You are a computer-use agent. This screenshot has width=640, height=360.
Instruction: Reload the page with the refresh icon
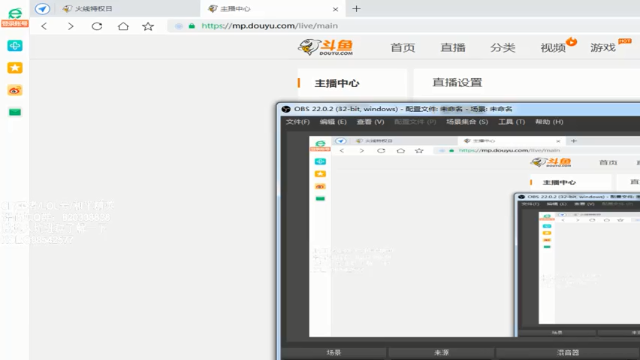coord(97,26)
